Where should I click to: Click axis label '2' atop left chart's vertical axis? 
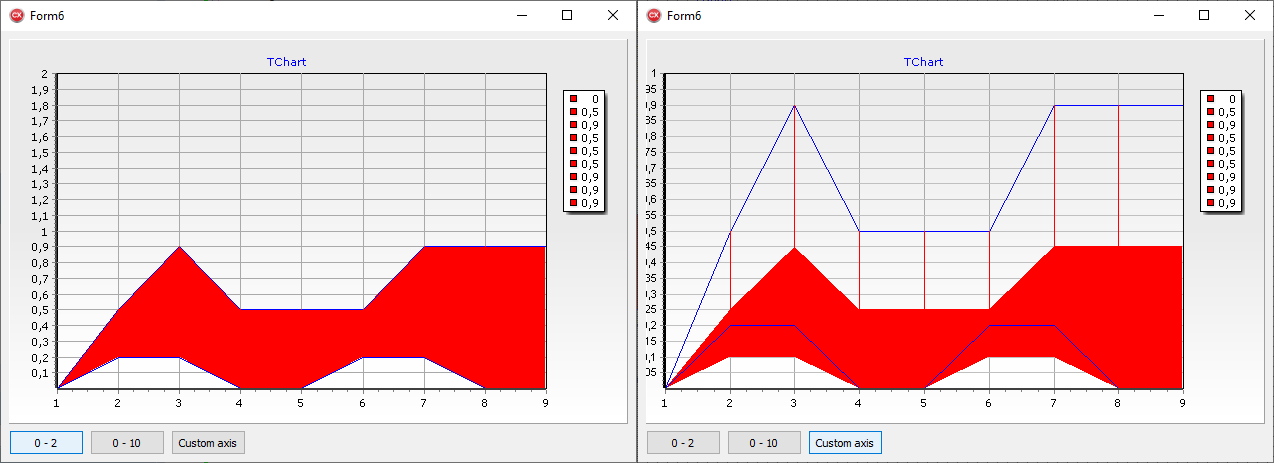(x=44, y=74)
